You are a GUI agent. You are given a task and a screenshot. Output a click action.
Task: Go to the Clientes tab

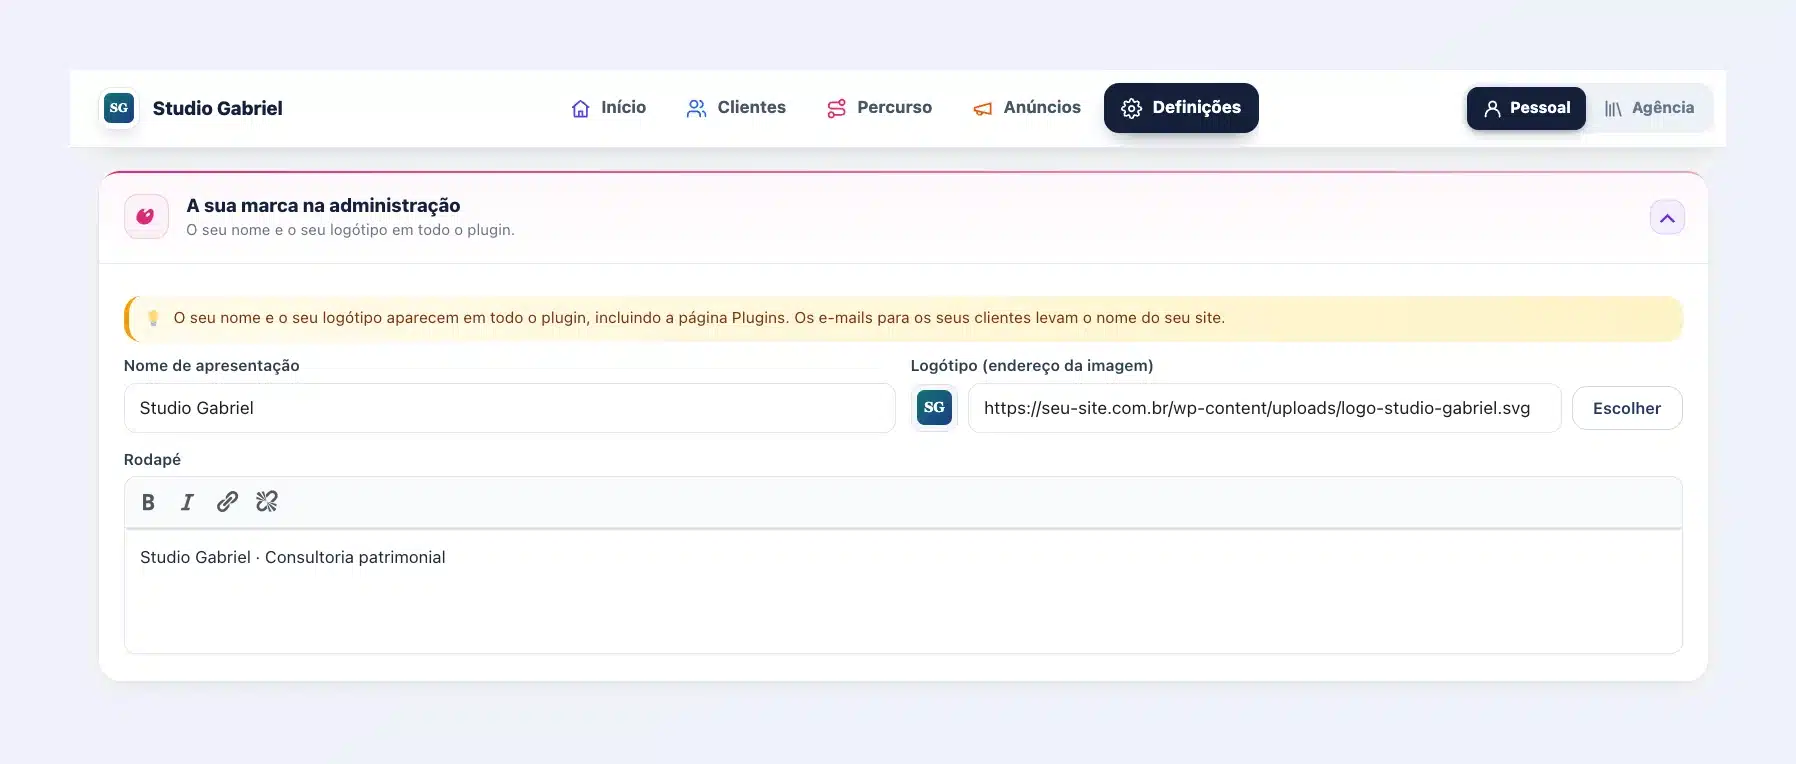coord(736,108)
